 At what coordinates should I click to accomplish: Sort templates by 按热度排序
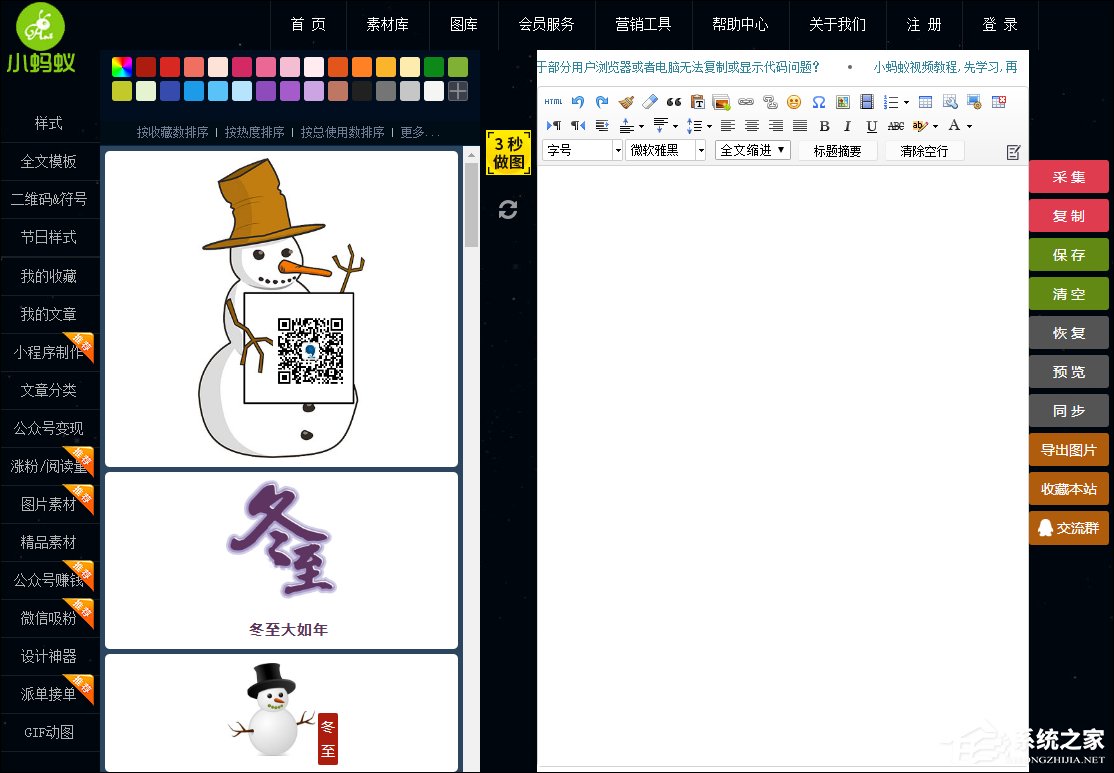pyautogui.click(x=254, y=132)
